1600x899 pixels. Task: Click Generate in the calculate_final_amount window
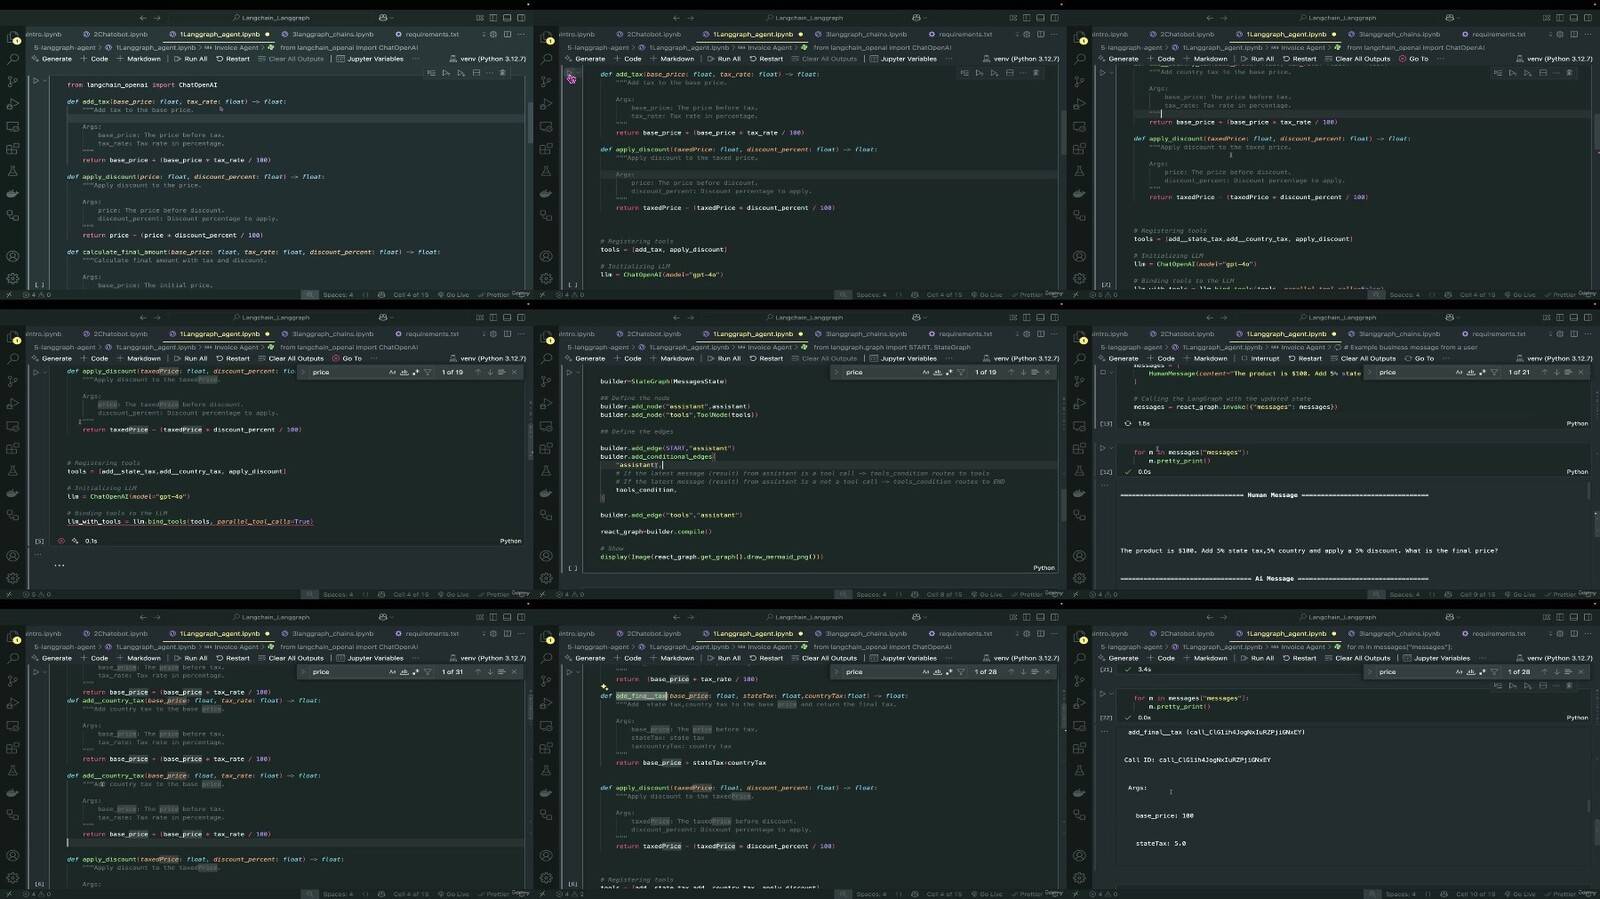pyautogui.click(x=52, y=59)
